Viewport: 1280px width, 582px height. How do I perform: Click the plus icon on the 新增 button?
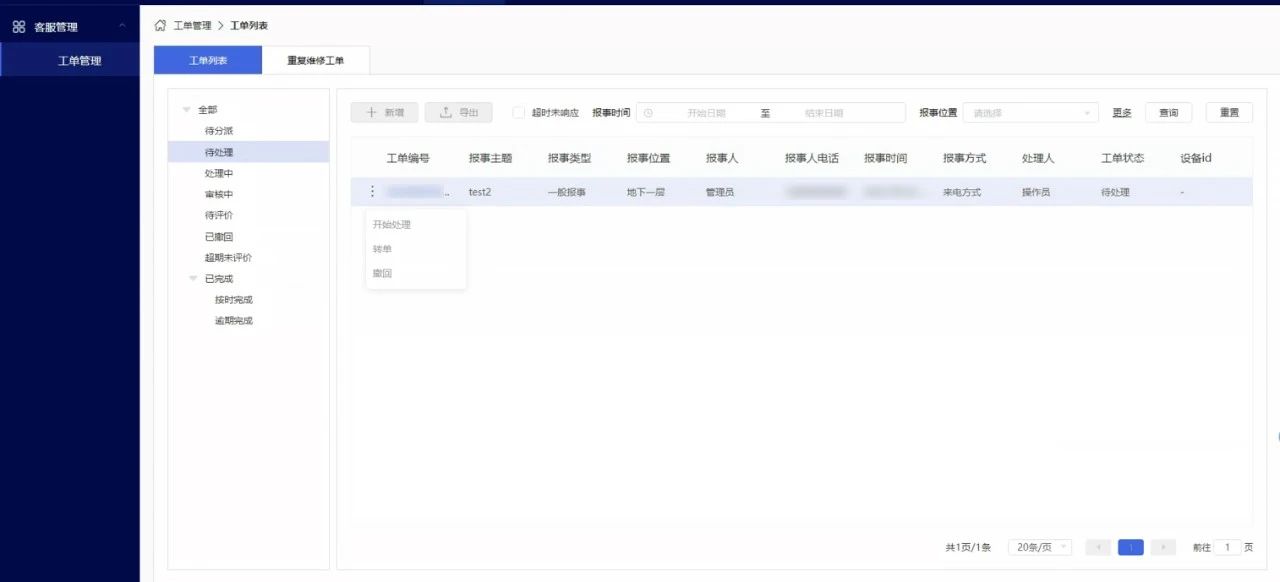(x=369, y=112)
